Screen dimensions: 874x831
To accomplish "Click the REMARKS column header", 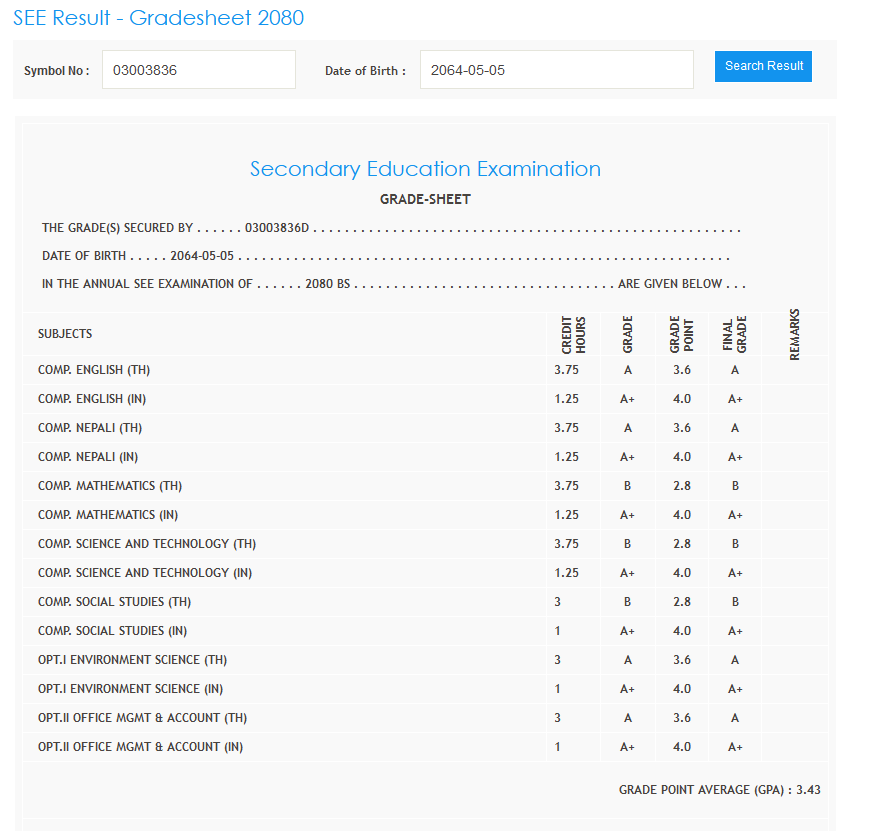I will (795, 335).
